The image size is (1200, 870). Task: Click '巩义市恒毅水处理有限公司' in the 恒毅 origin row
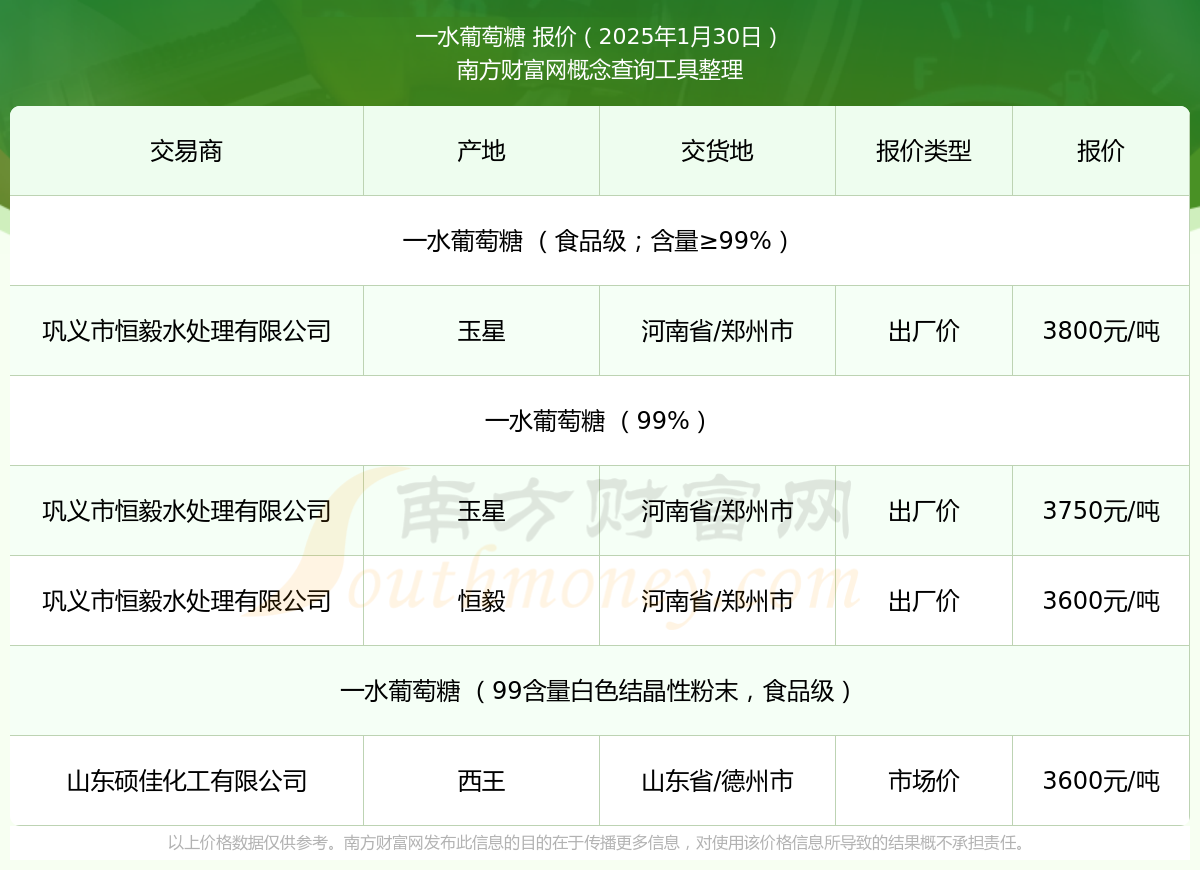pos(186,601)
